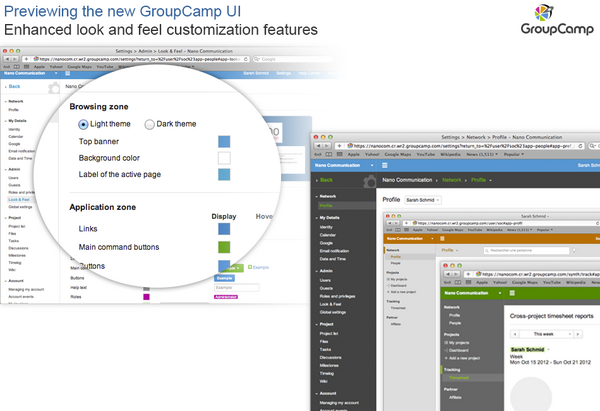
Task: Open the reading list icon in the green-banner window
Action: coord(458,282)
